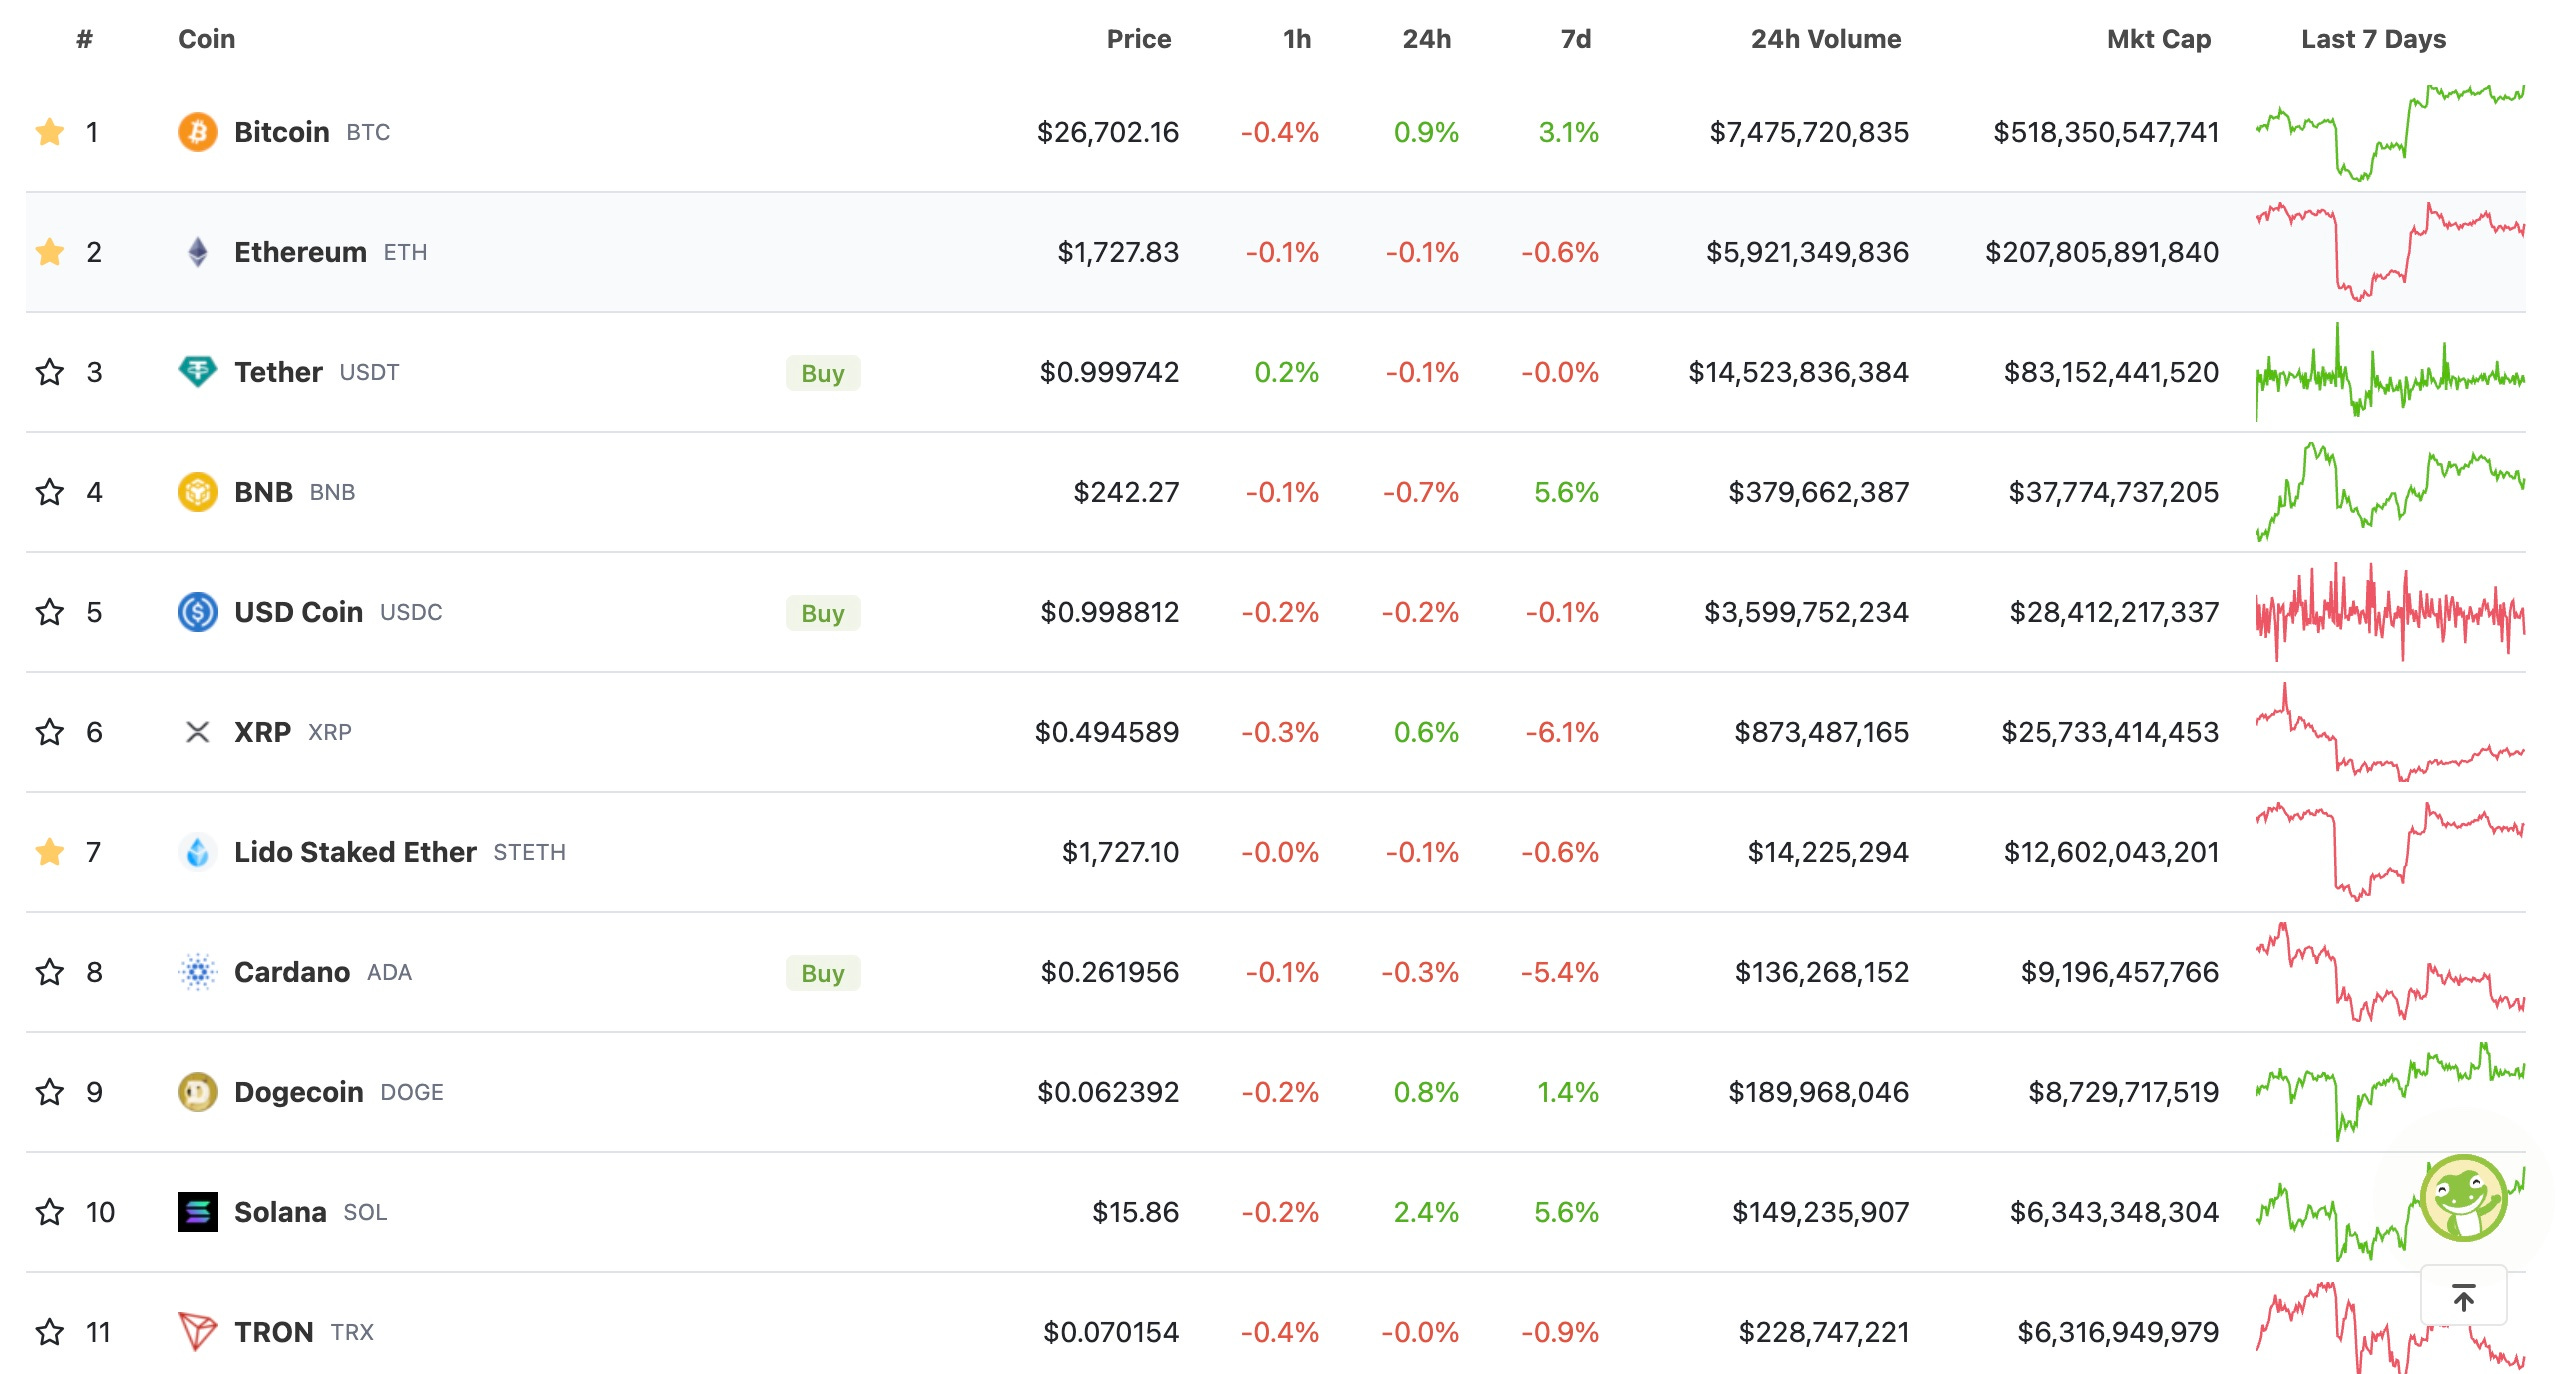The image size is (2556, 1374).
Task: Click the Lido Staked Ether logo
Action: pos(197,852)
